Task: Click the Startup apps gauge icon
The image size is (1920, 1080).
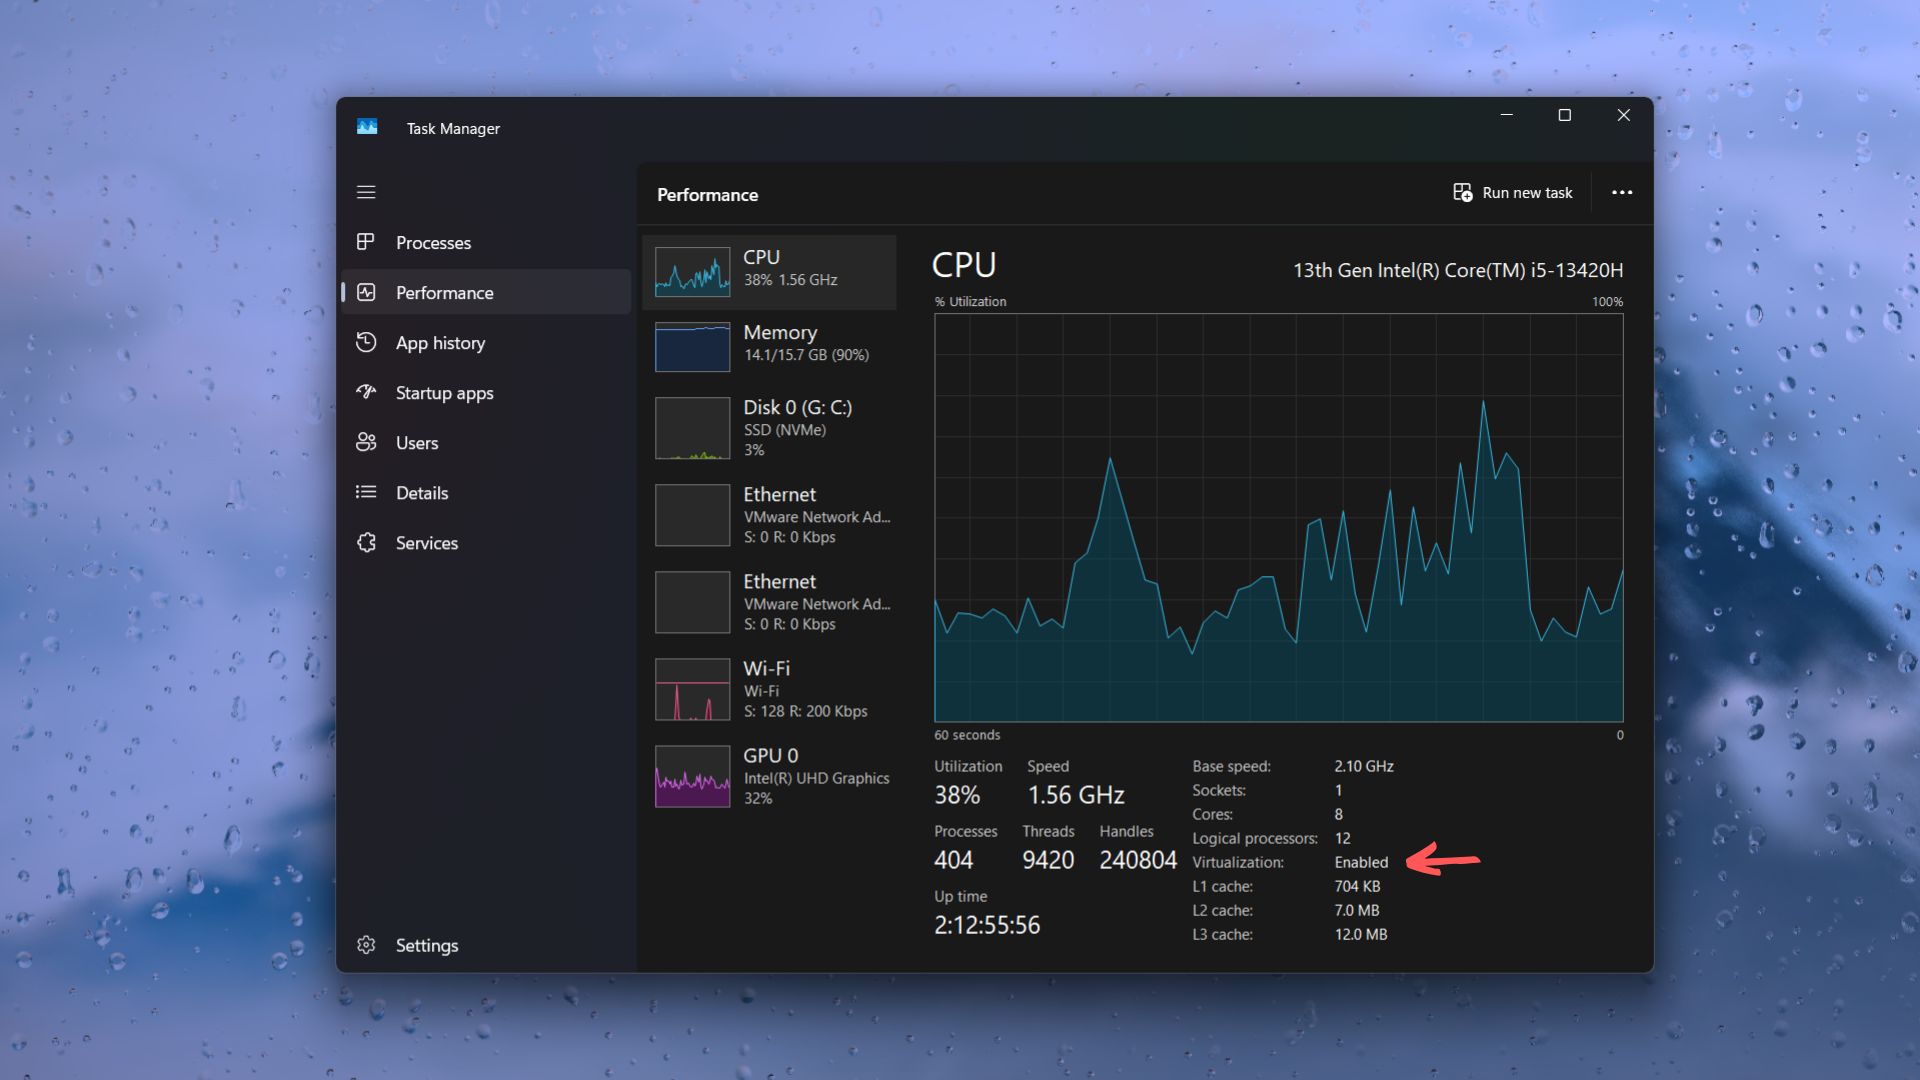Action: [x=366, y=392]
